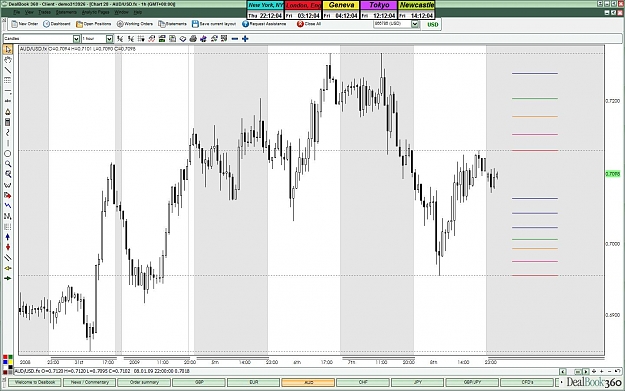Screen dimensions: 625x391
Task: Select the text label tool
Action: tap(8, 101)
